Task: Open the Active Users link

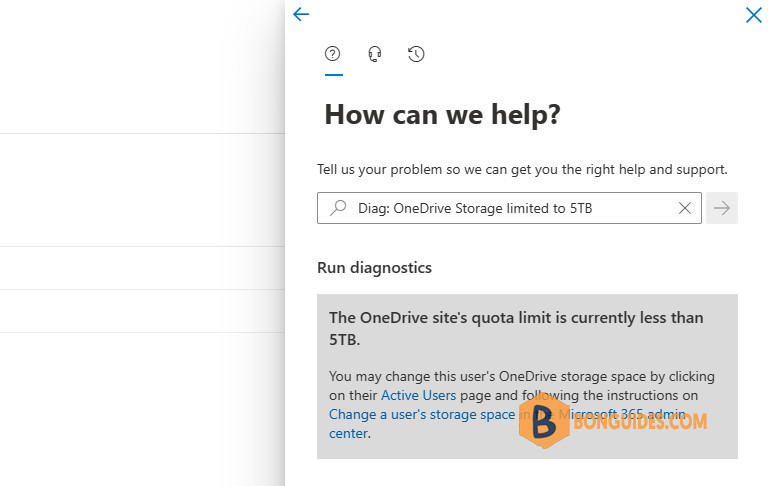Action: pyautogui.click(x=418, y=395)
